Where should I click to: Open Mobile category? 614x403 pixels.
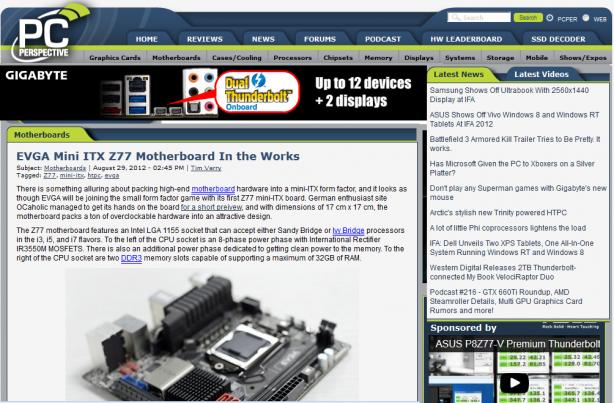(x=536, y=58)
